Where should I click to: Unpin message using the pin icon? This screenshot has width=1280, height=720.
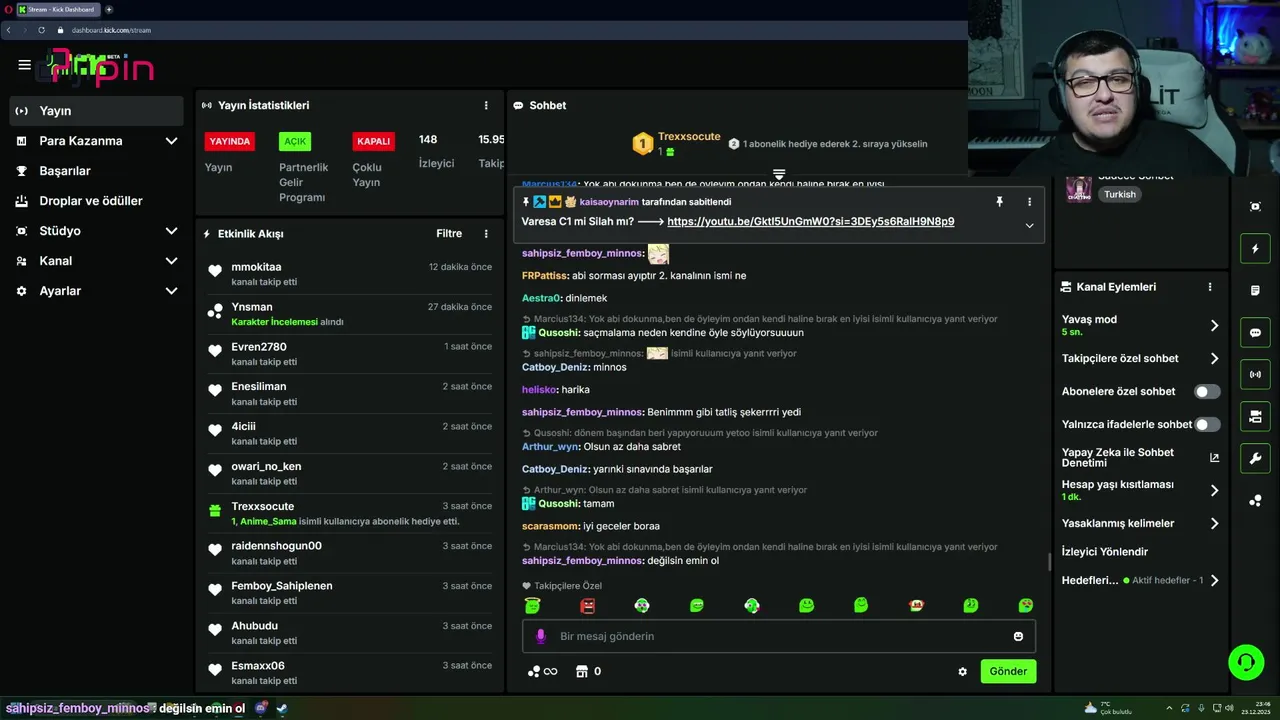(999, 202)
